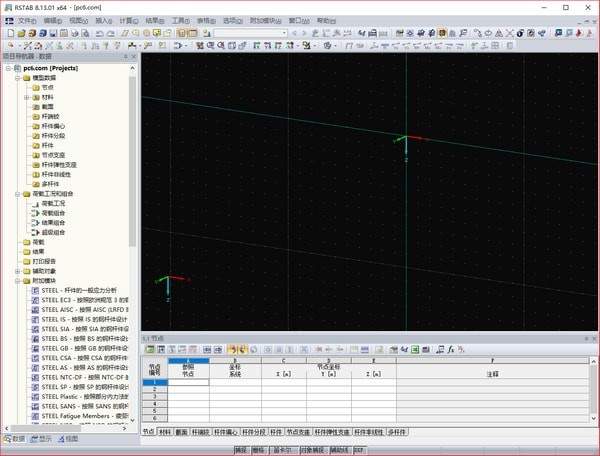The image size is (600, 456).
Task: Switch to the 材料 table tab
Action: (x=164, y=432)
